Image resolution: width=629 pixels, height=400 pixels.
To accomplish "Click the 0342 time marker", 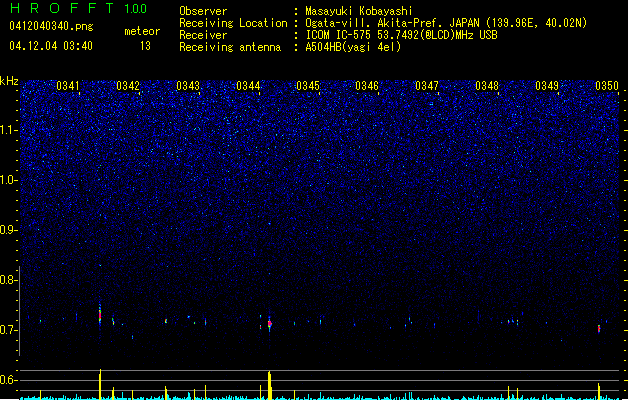I will [x=128, y=86].
